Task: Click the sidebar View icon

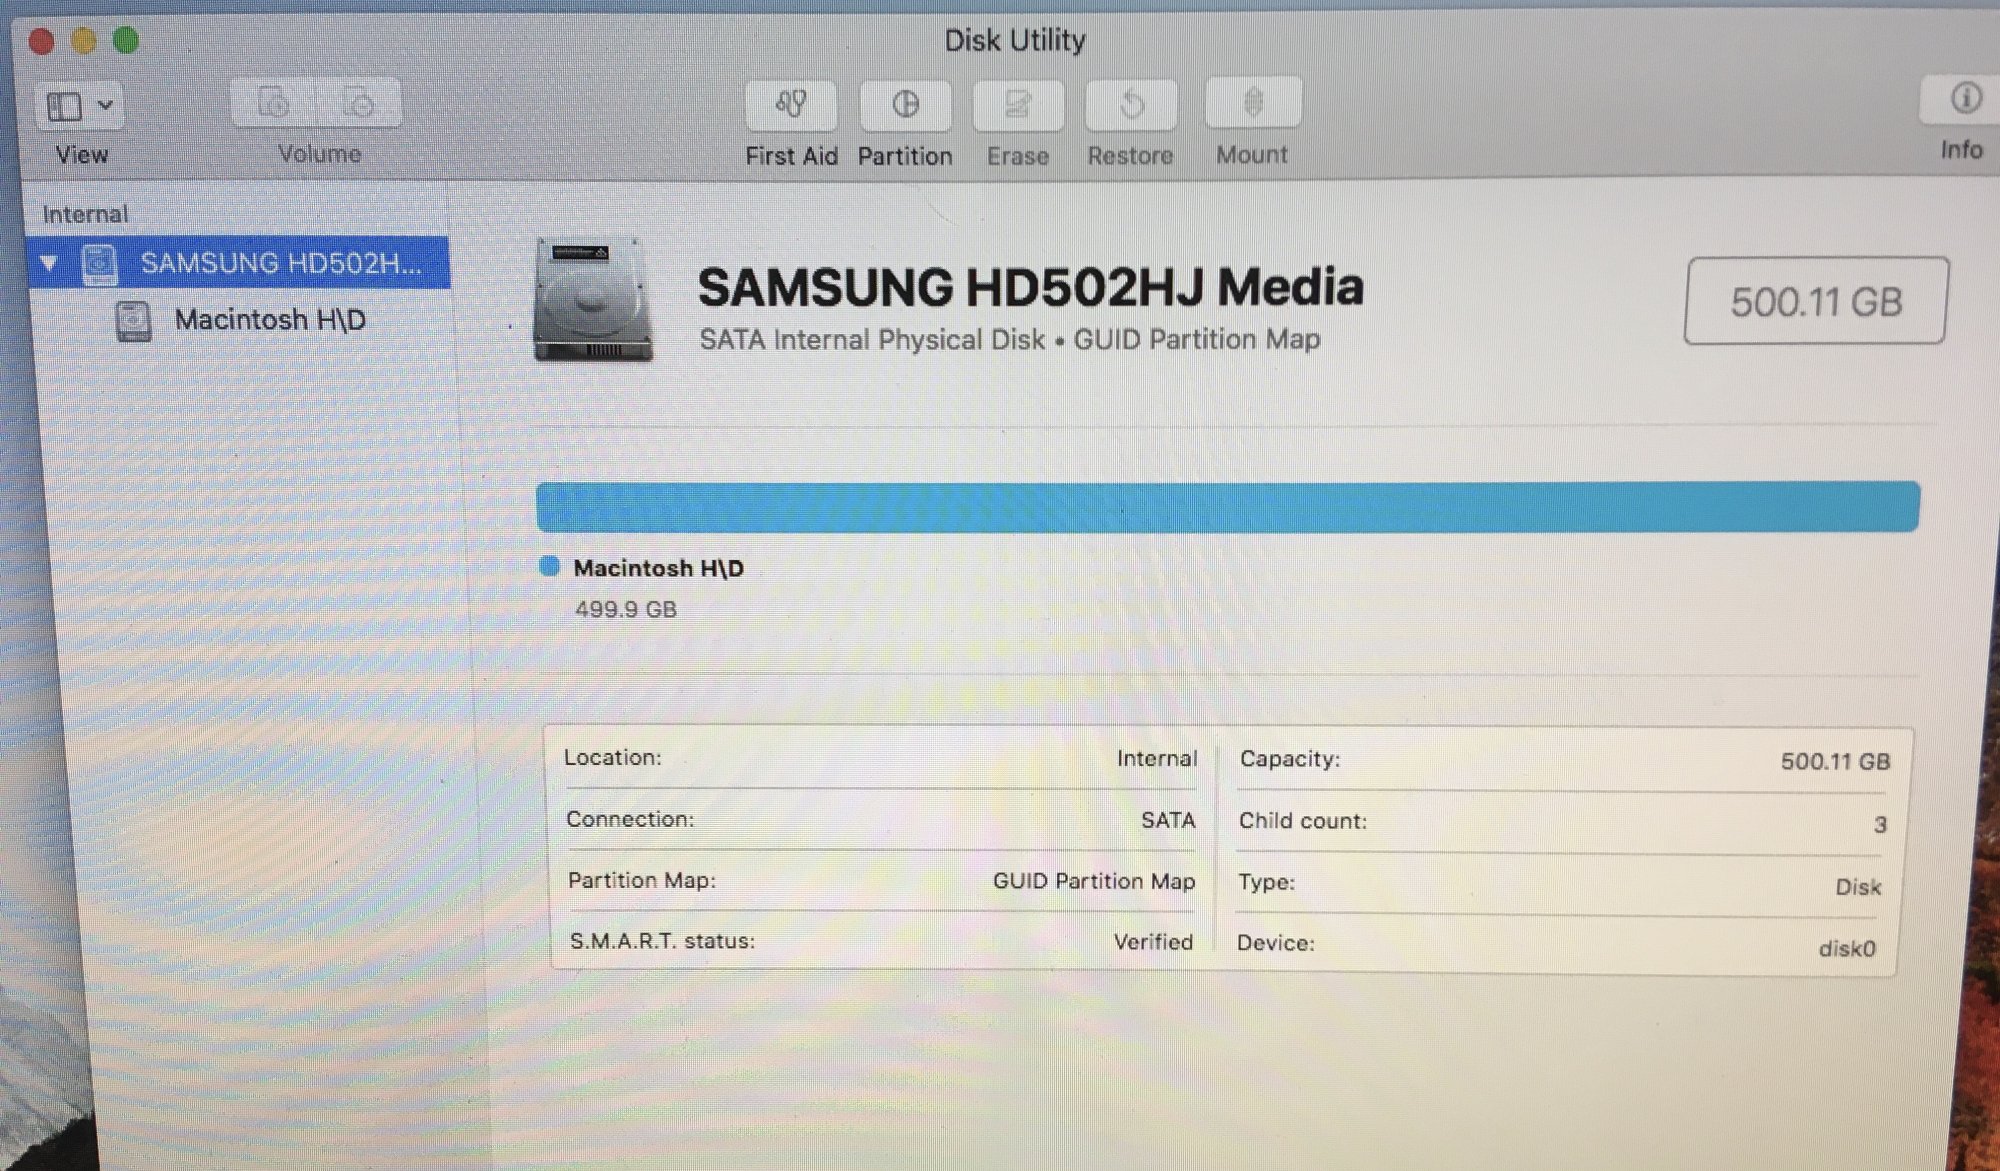Action: tap(65, 106)
